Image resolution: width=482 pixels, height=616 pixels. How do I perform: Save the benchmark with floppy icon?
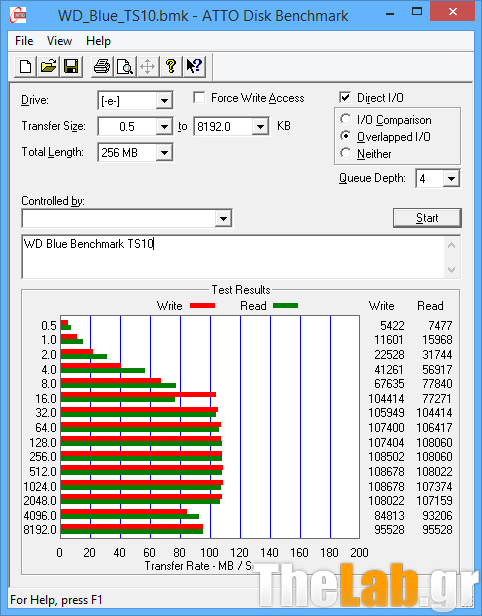71,66
